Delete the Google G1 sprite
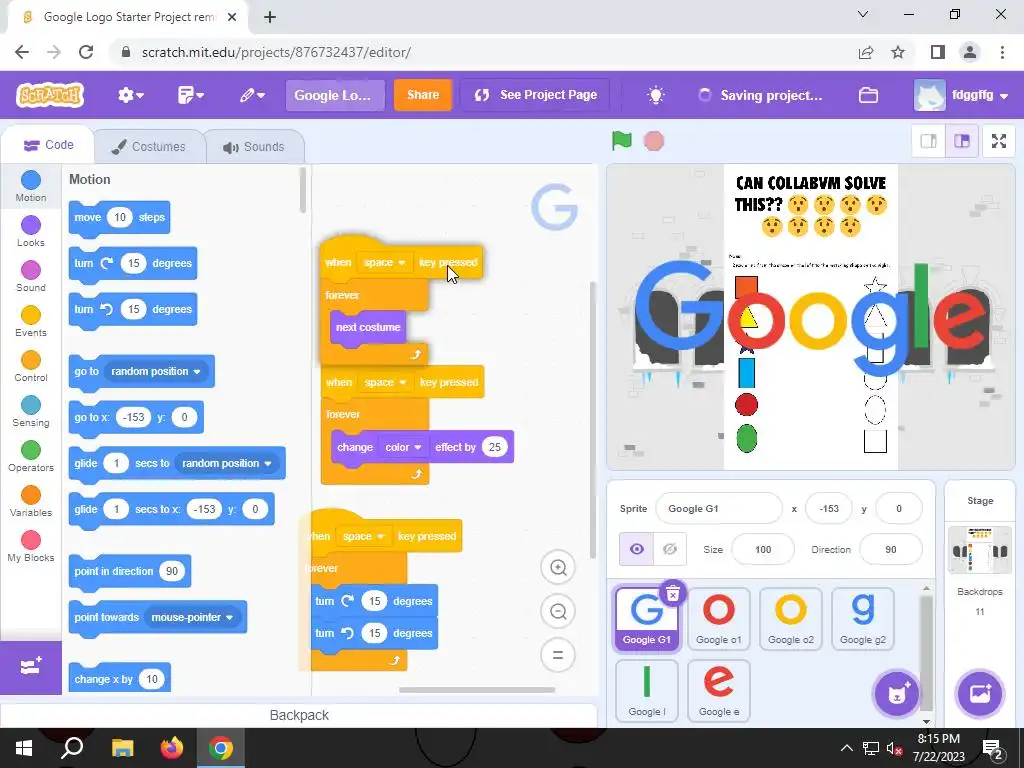Image resolution: width=1024 pixels, height=768 pixels. click(673, 593)
